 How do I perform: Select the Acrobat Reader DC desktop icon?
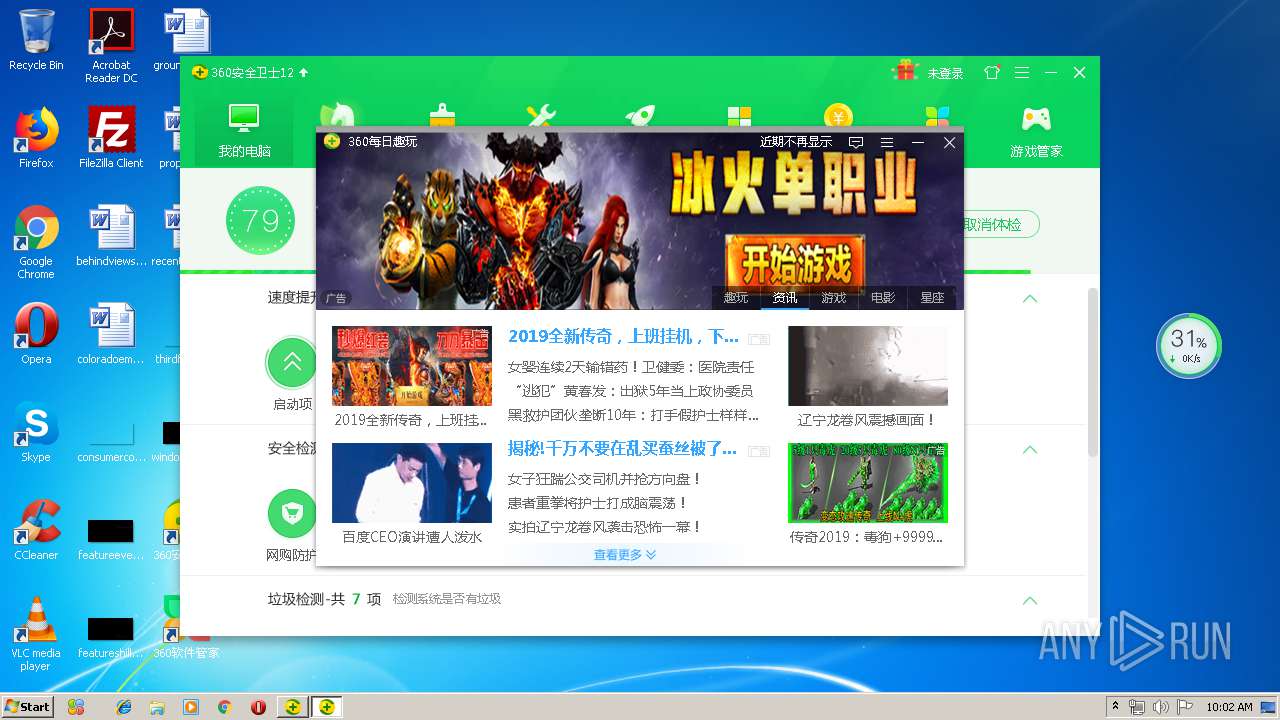click(x=111, y=46)
